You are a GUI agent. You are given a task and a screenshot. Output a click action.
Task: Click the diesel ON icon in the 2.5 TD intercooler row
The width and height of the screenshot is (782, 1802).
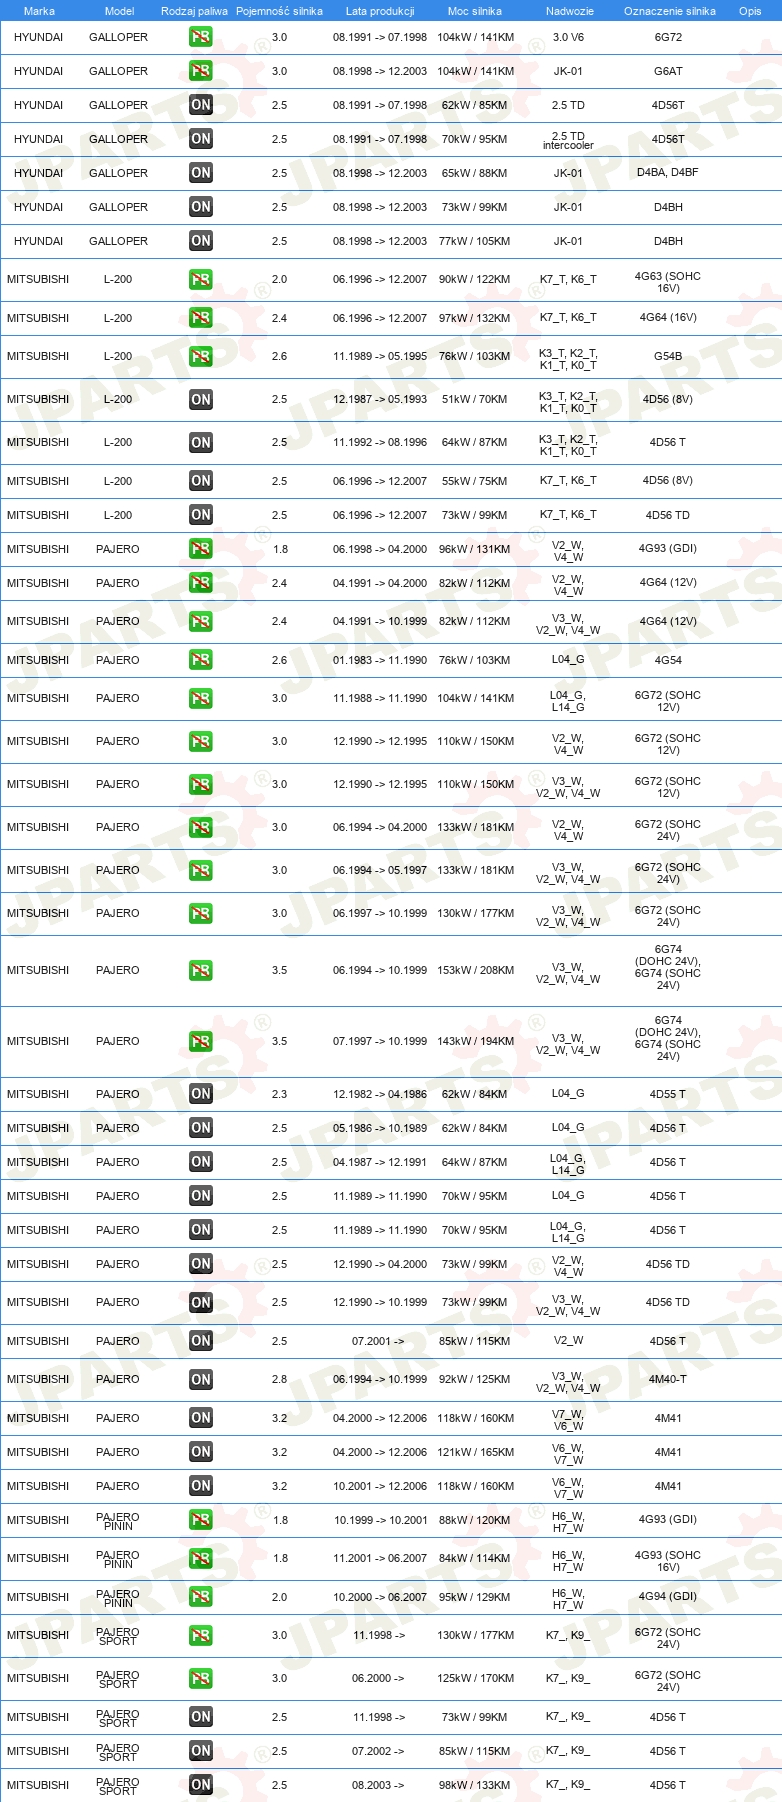click(x=201, y=139)
